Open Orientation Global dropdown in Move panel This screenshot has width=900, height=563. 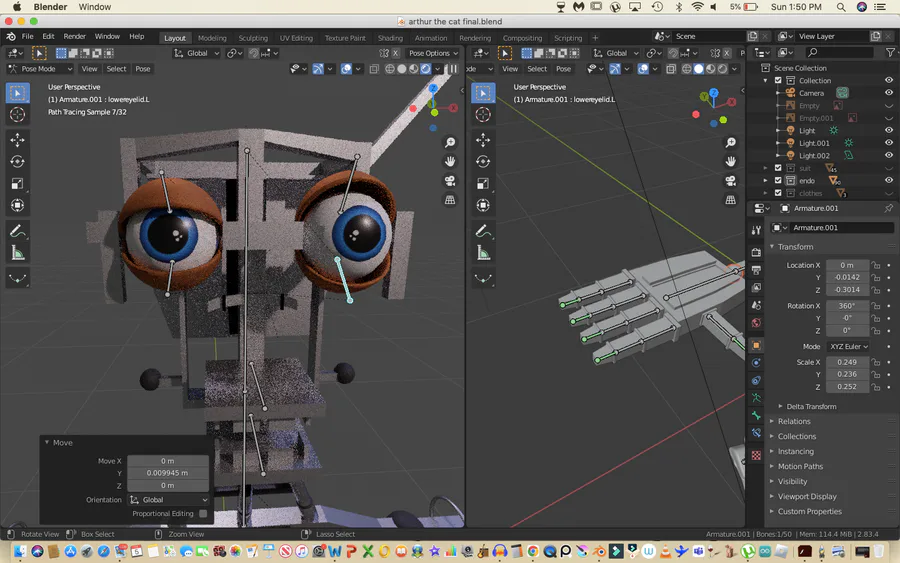pos(168,500)
